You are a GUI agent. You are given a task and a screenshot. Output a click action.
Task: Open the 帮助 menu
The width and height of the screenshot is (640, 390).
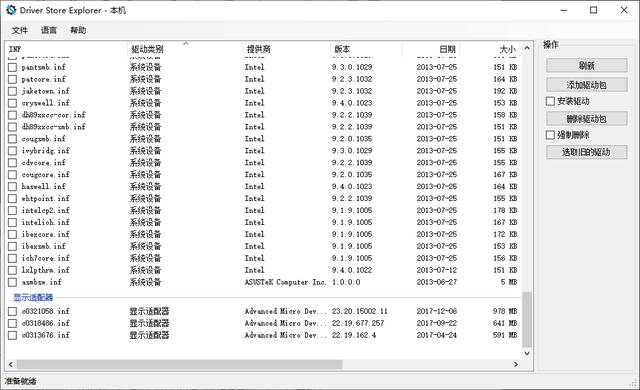point(78,30)
